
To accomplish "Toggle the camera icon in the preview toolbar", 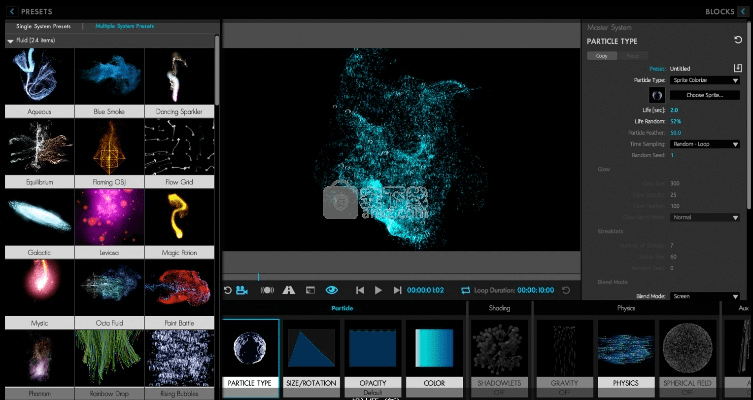I will click(242, 290).
